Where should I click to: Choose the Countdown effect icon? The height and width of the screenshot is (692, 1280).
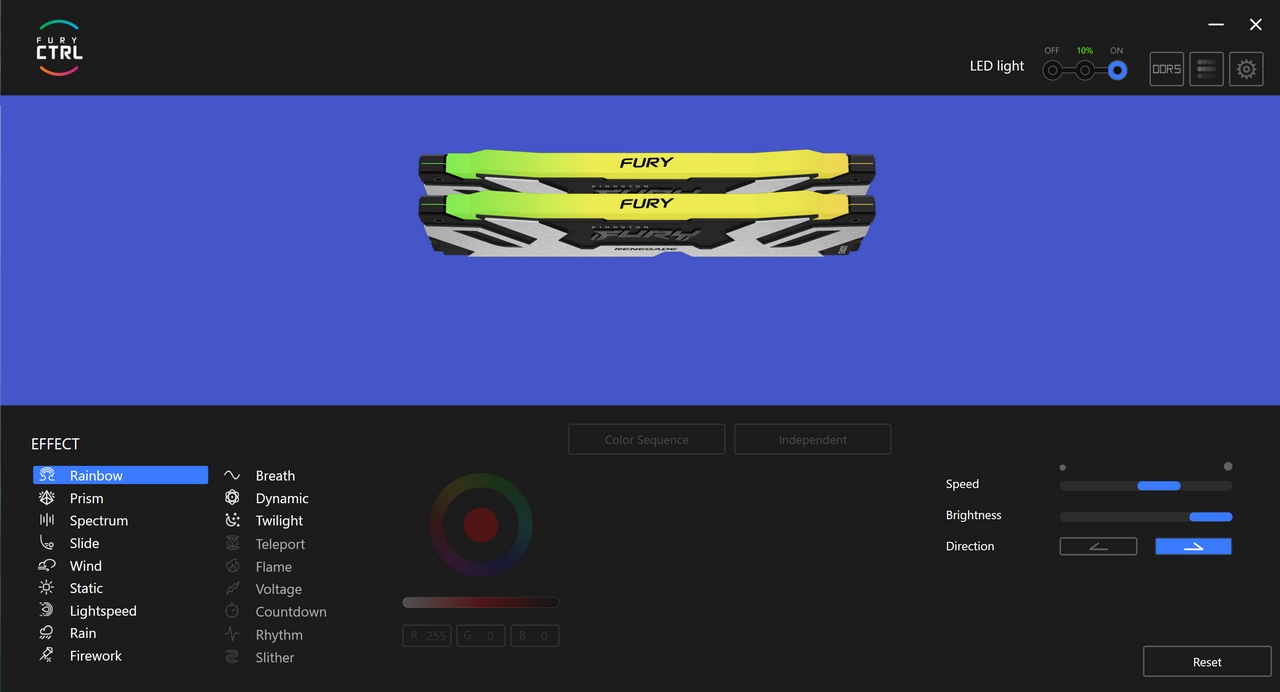point(232,612)
